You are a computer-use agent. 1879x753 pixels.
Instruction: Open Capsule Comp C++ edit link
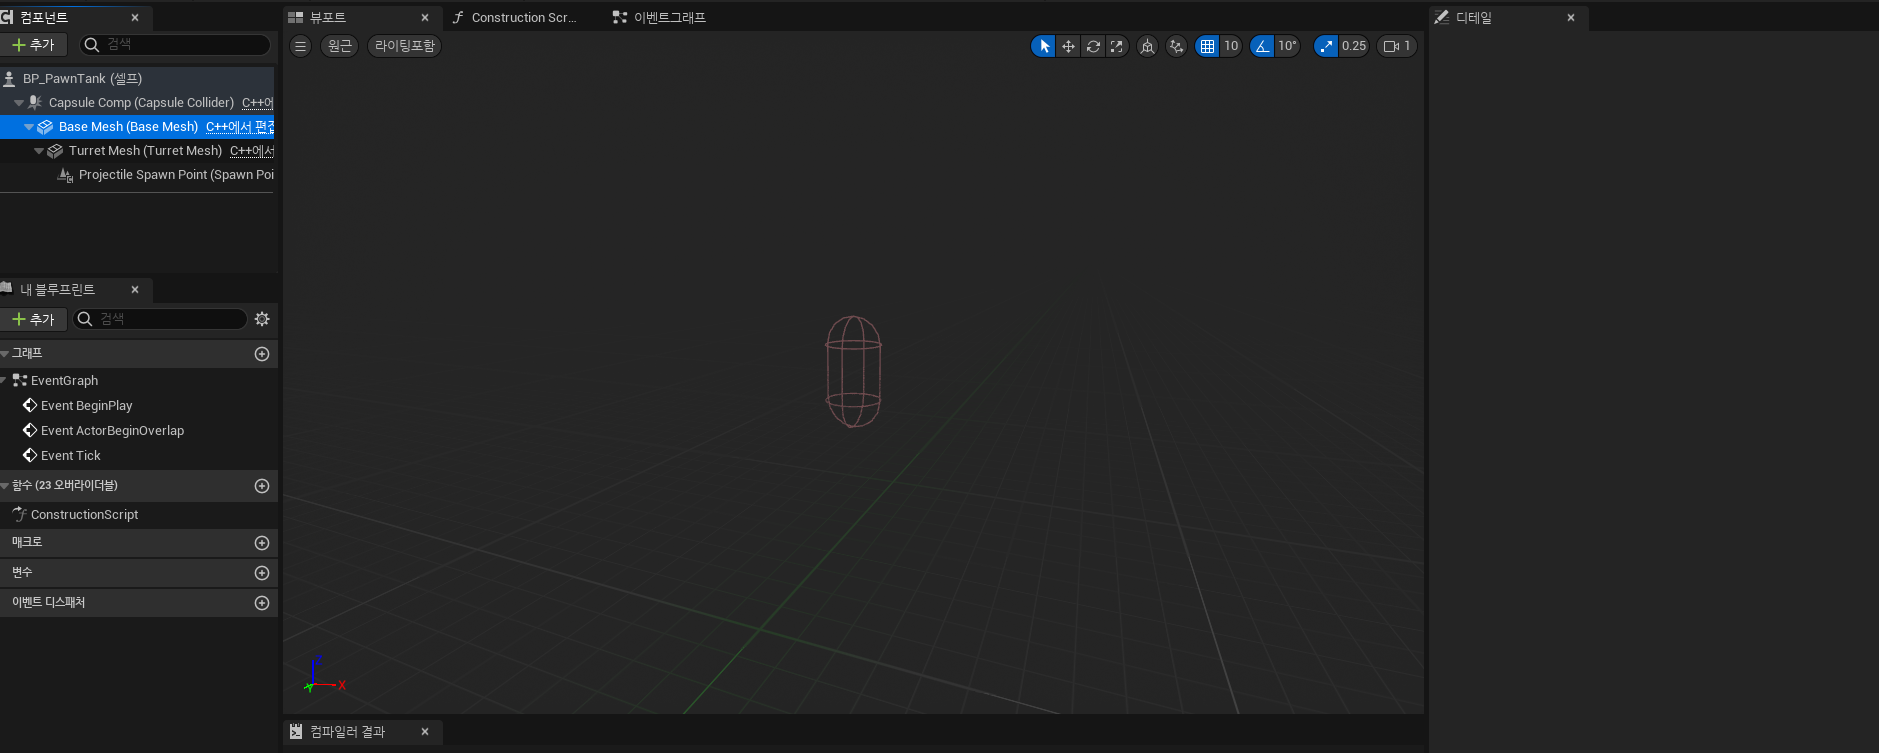[258, 103]
